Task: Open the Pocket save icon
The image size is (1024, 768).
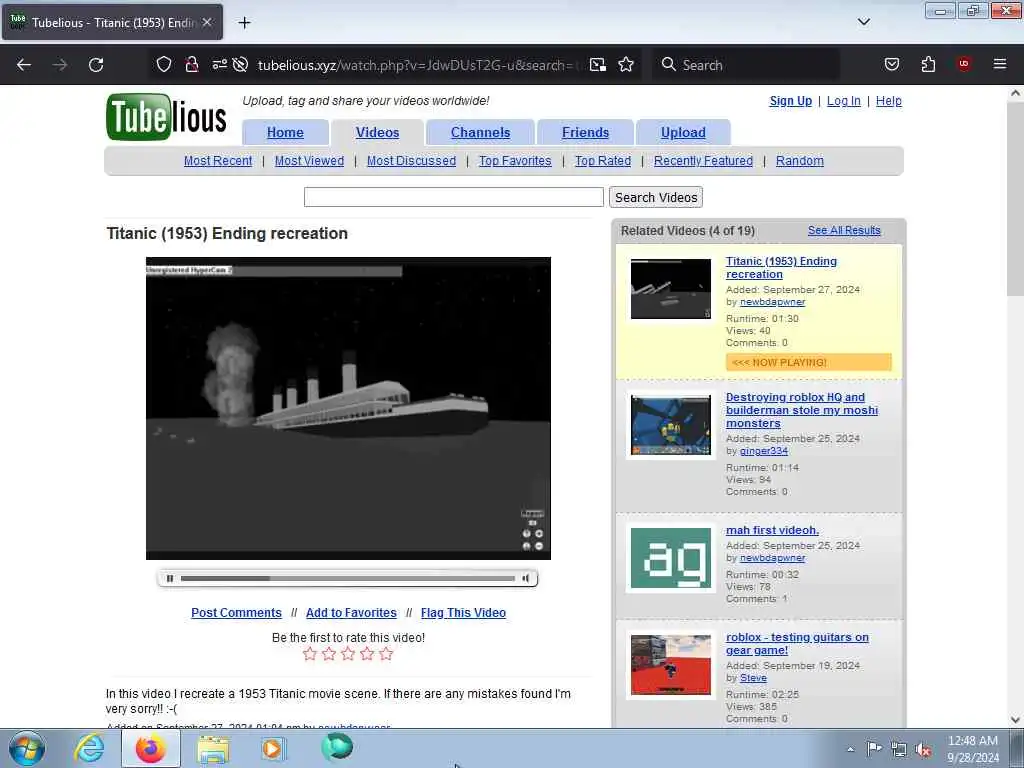Action: (x=891, y=64)
